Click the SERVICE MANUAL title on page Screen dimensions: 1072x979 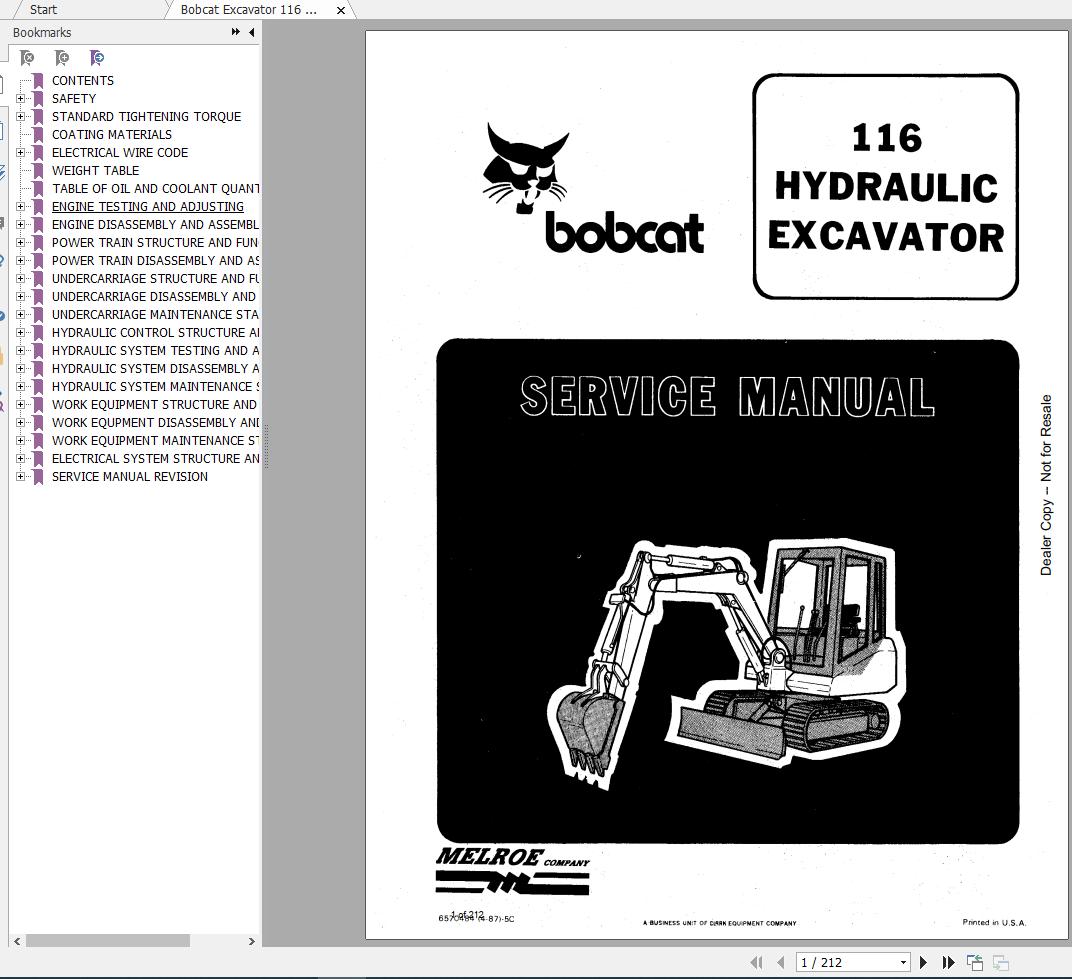[727, 397]
